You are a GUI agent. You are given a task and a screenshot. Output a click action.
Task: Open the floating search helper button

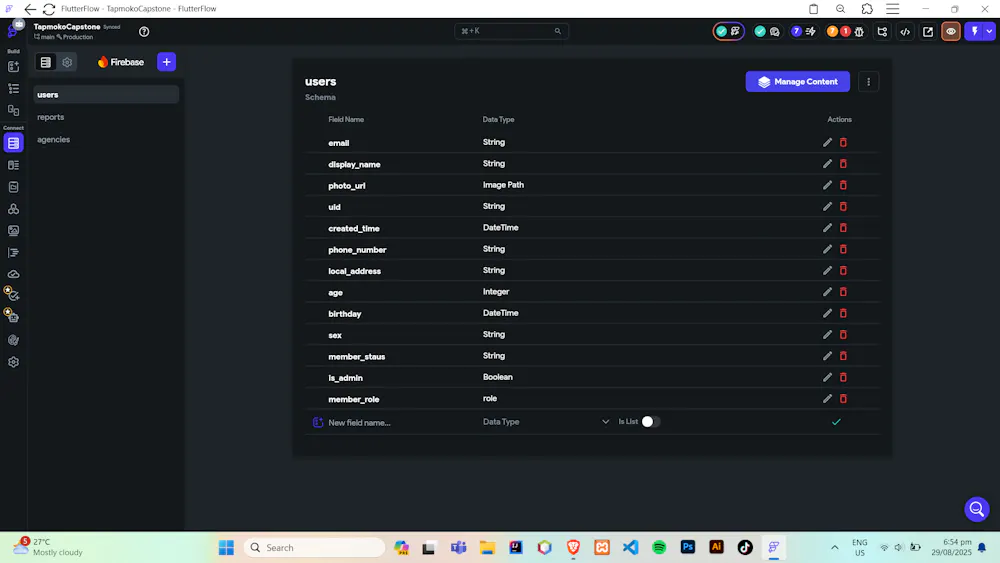pyautogui.click(x=976, y=509)
